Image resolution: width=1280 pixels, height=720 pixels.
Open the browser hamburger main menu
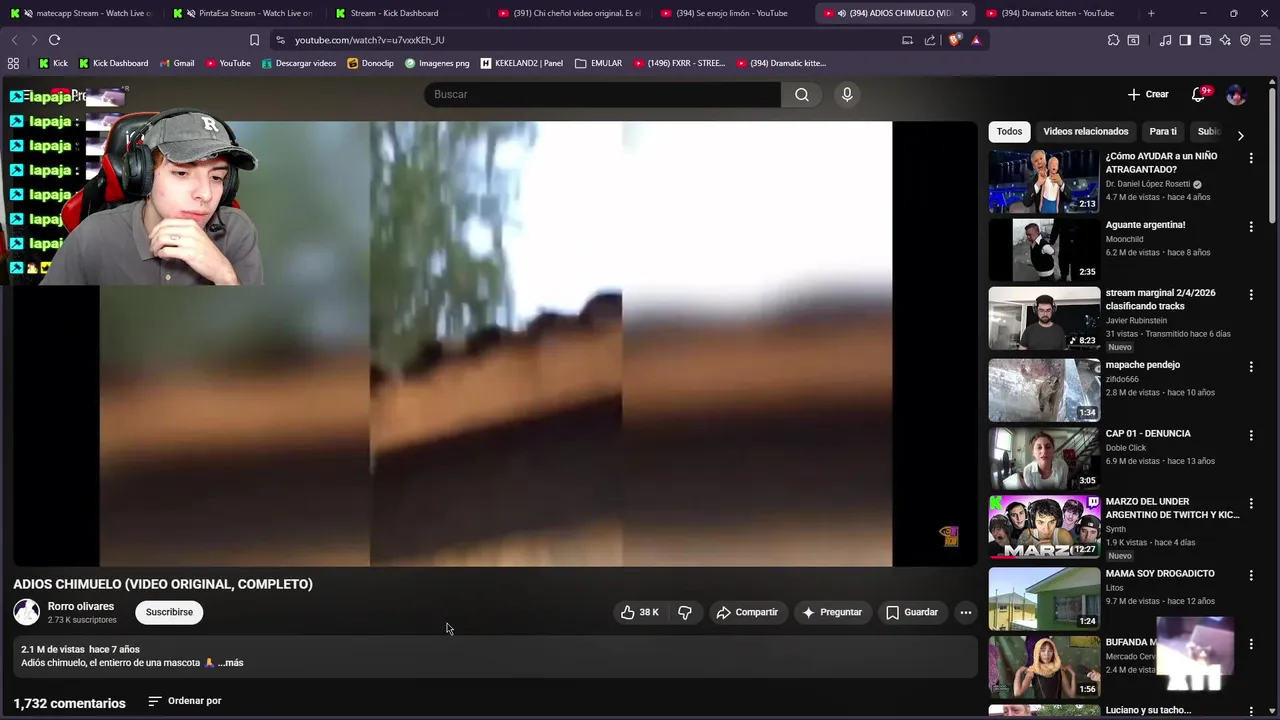pos(1265,40)
